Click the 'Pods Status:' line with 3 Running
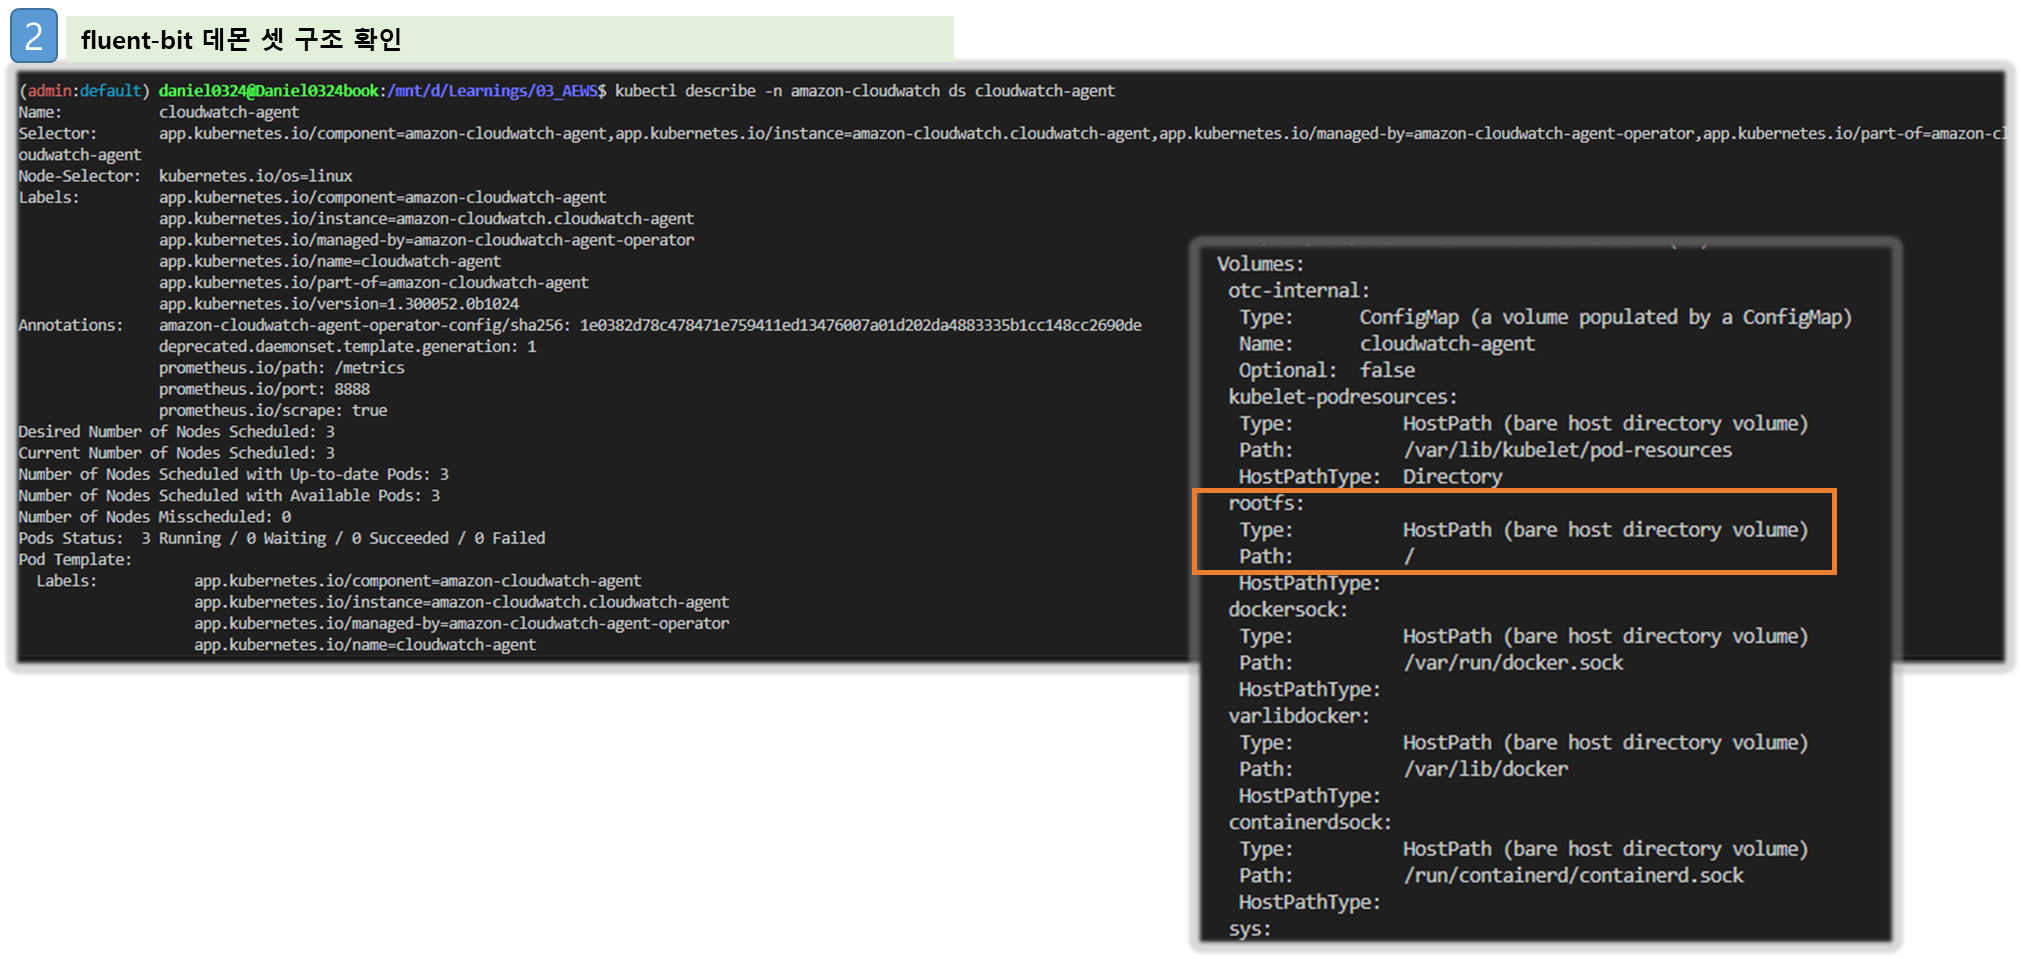Image resolution: width=2022 pixels, height=959 pixels. [281, 538]
